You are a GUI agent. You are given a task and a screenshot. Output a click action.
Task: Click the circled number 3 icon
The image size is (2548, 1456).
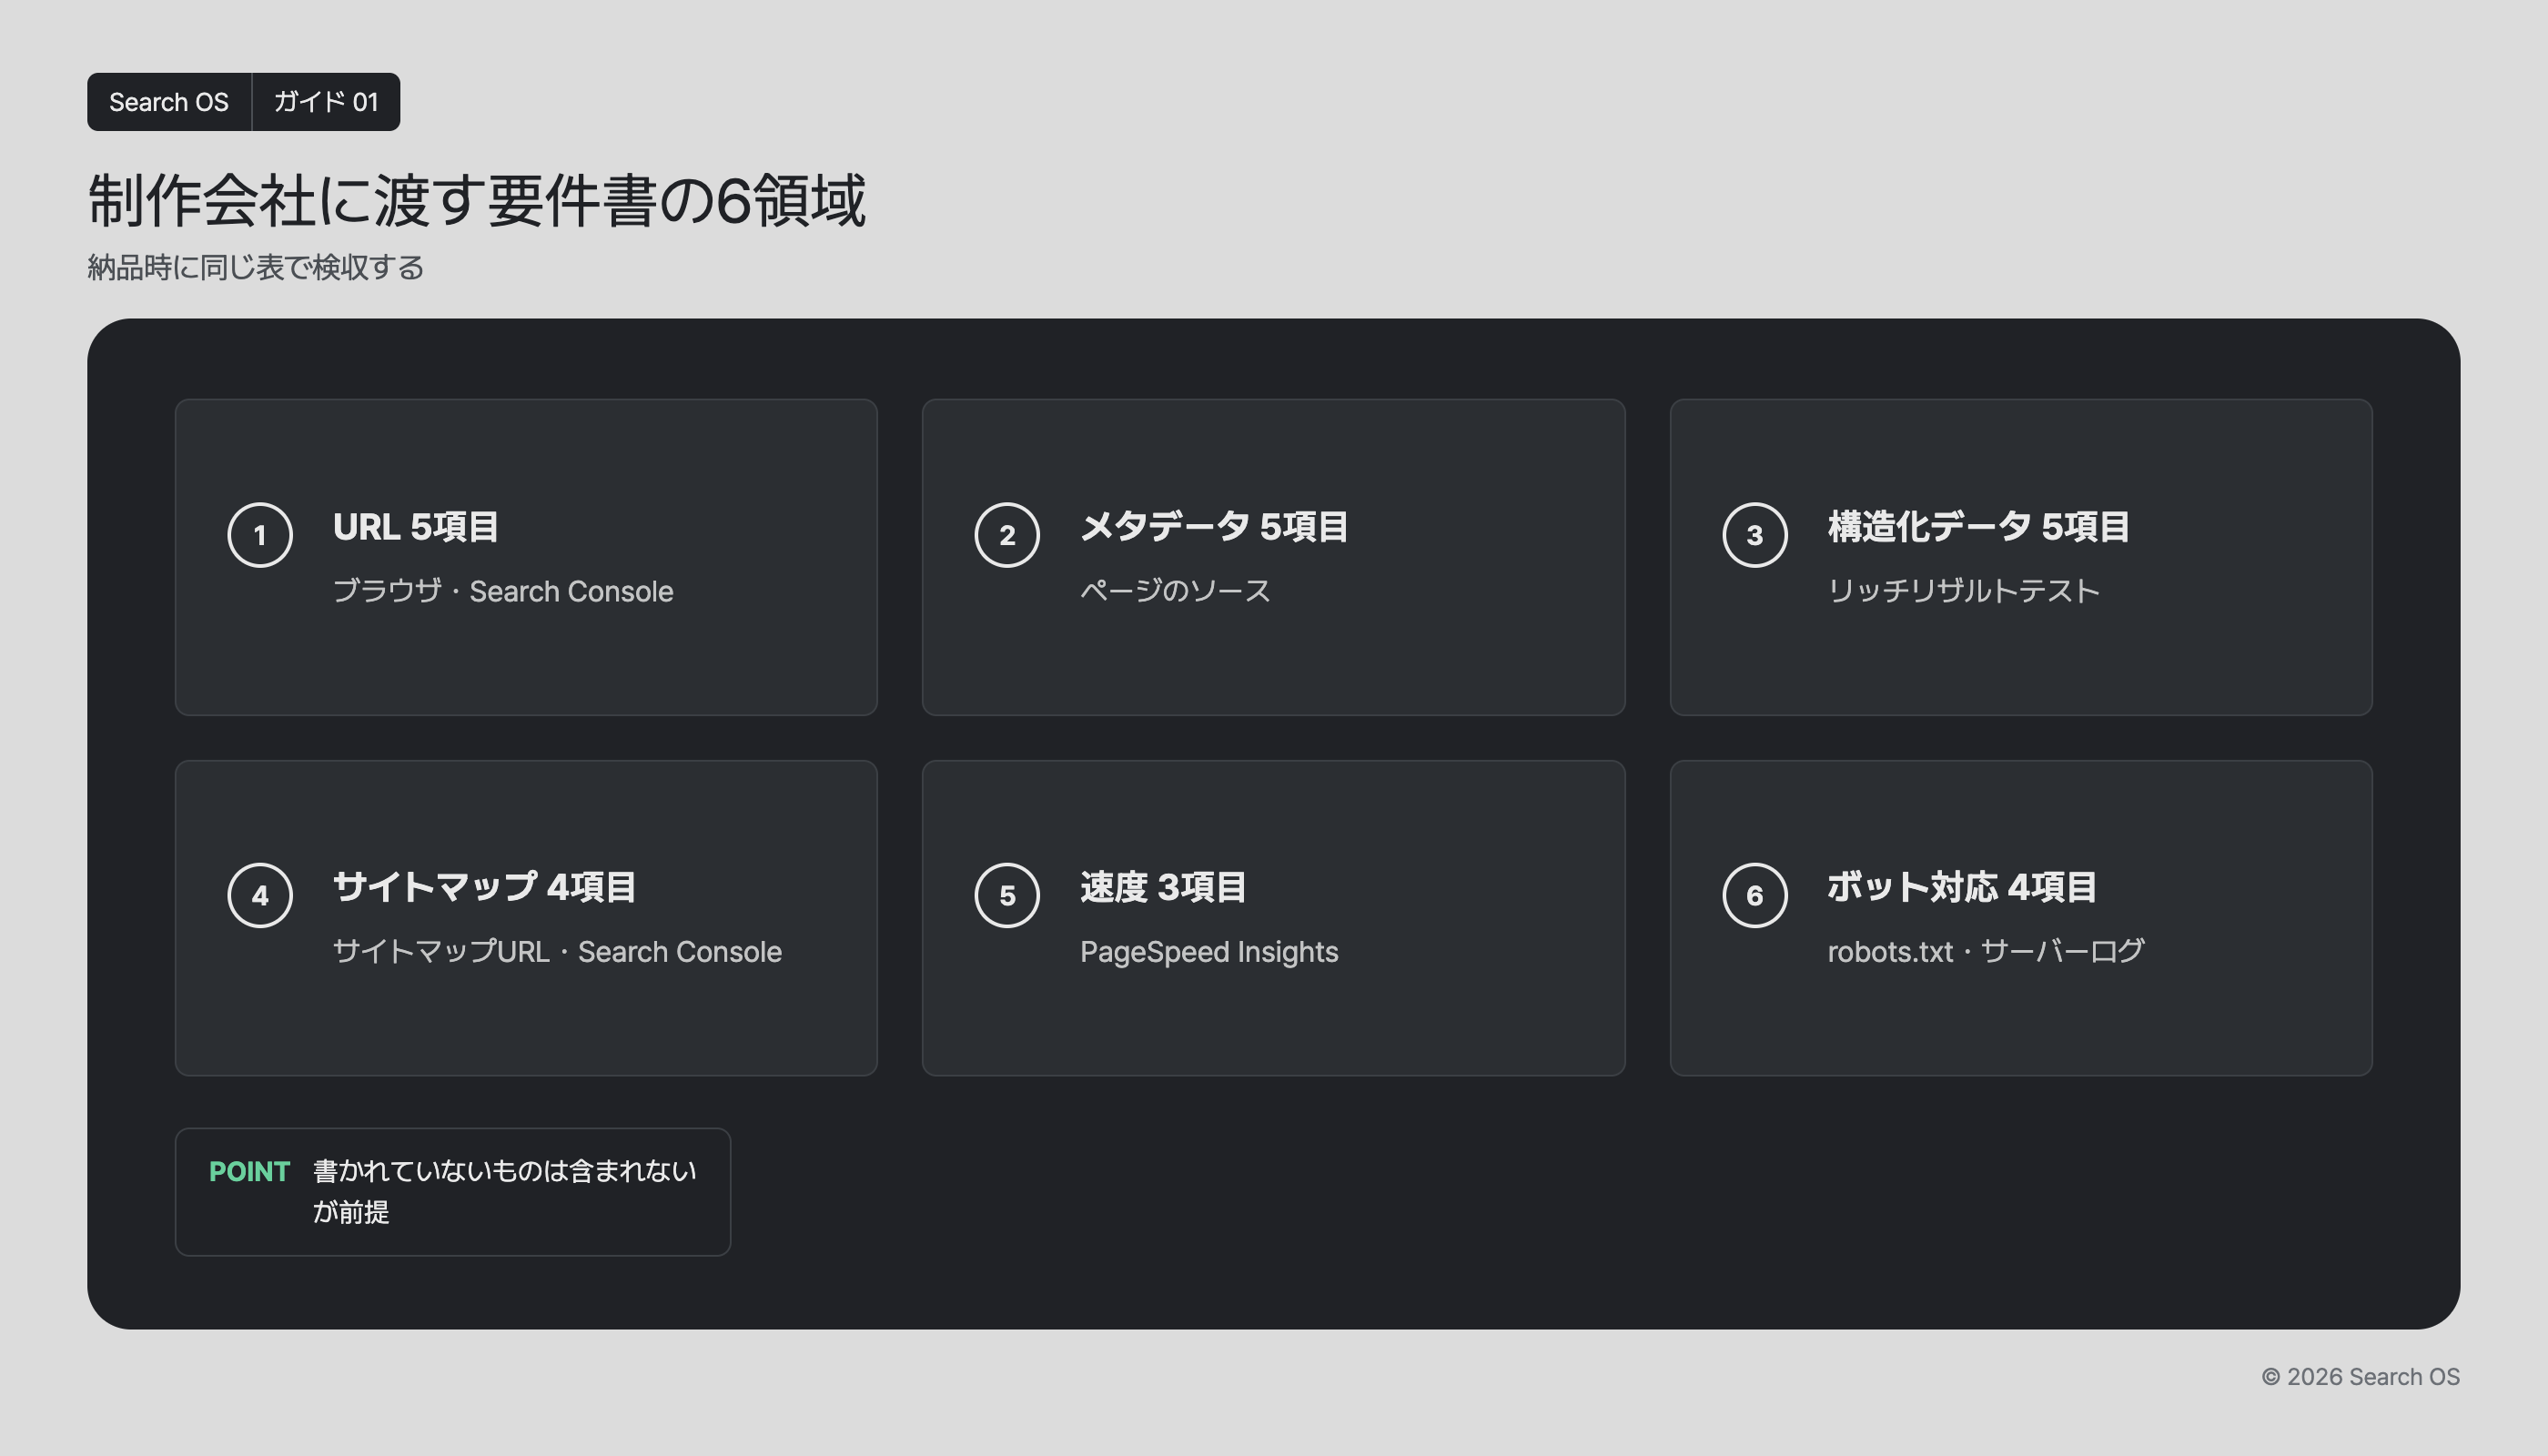pos(1755,535)
